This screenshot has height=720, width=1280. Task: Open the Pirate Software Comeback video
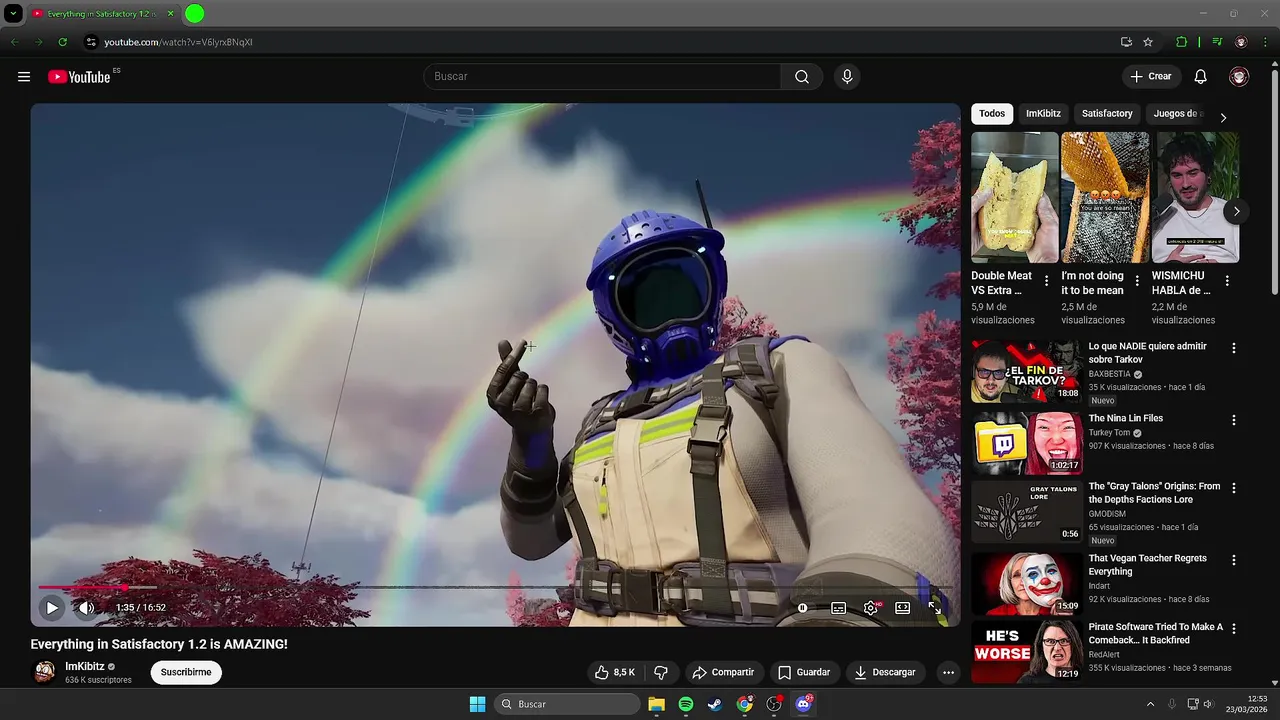(1155, 633)
